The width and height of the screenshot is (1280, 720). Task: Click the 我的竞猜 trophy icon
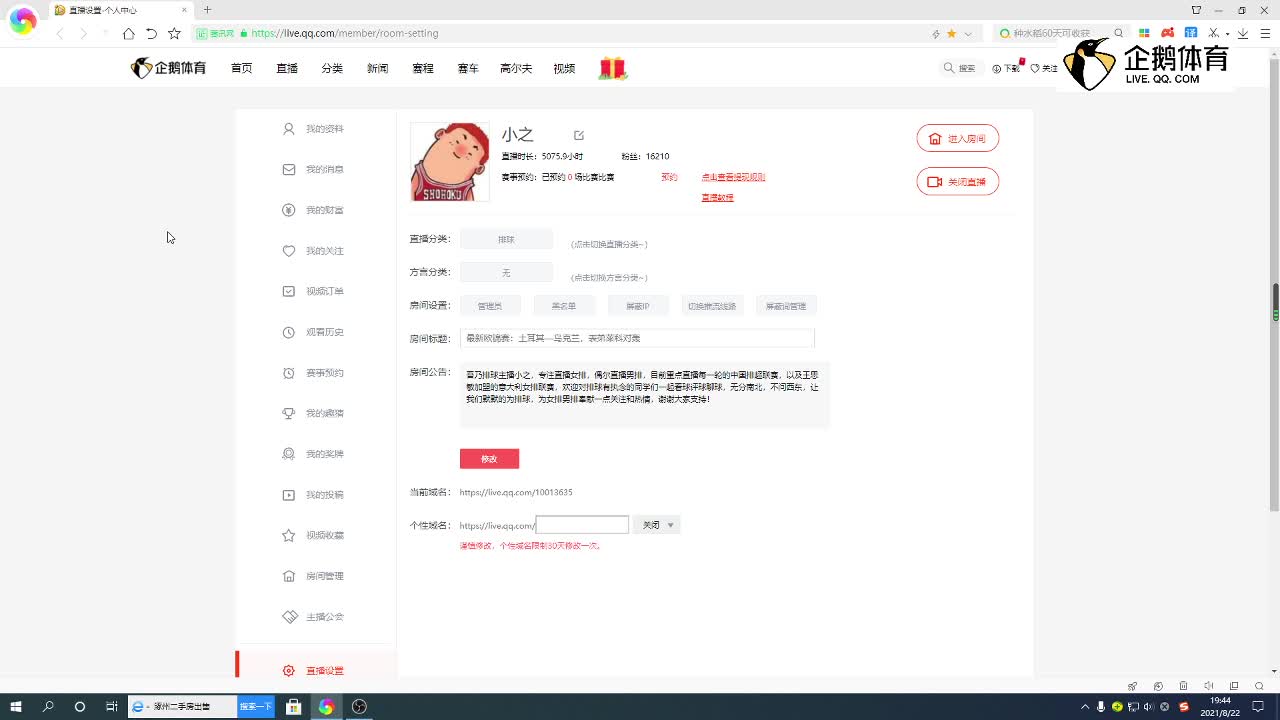coord(289,413)
